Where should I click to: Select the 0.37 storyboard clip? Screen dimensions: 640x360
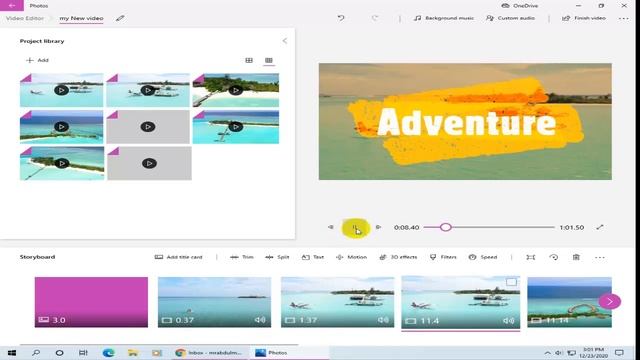click(214, 302)
